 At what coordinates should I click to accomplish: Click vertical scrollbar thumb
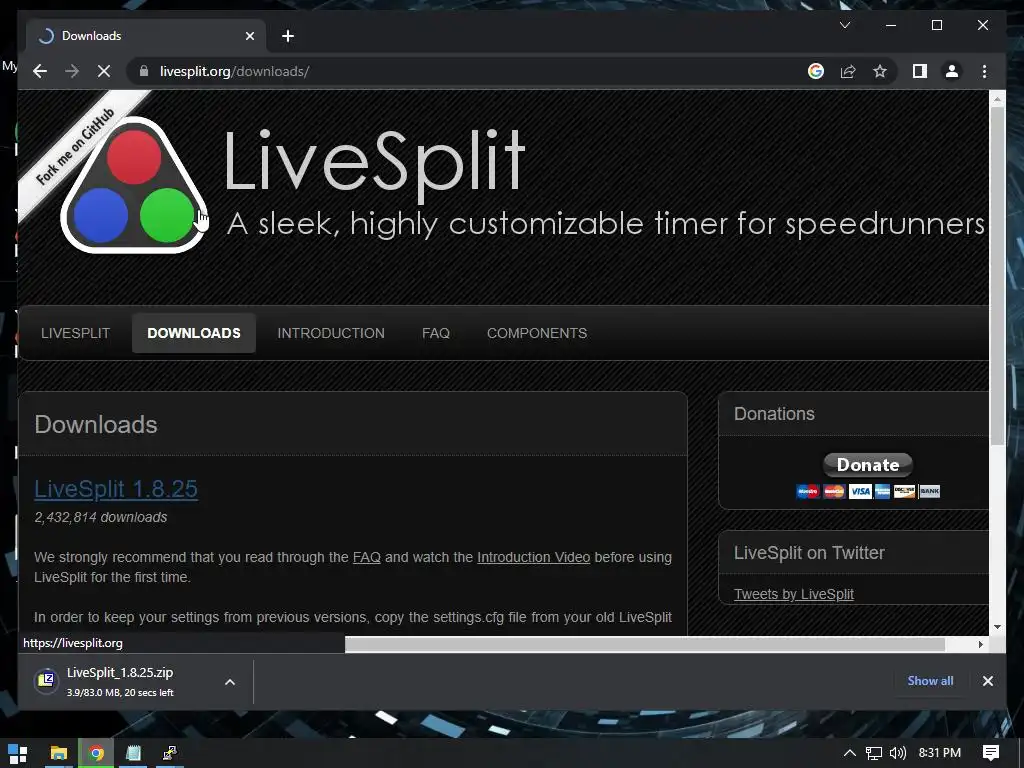997,276
